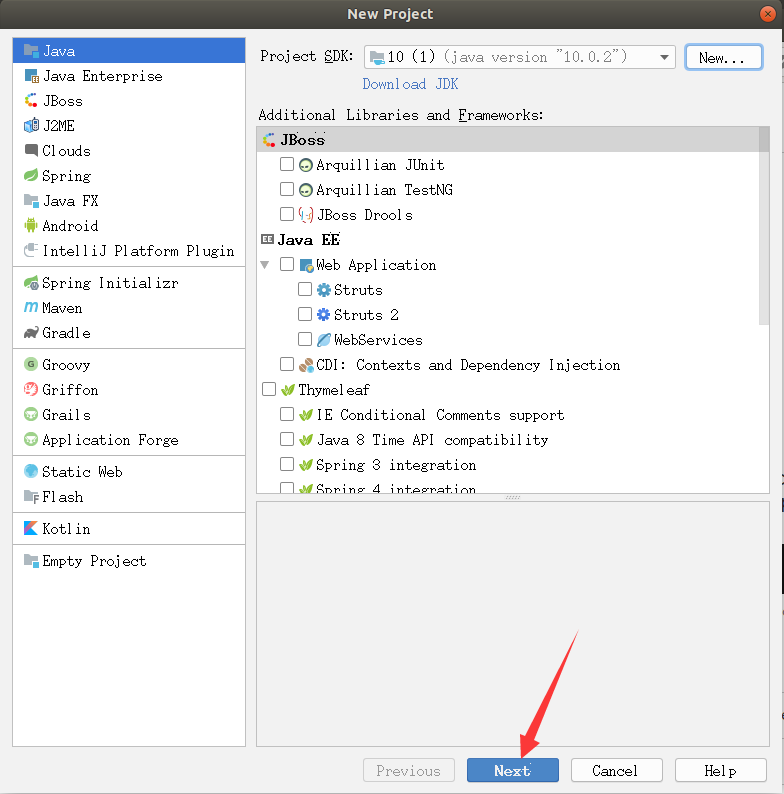Enable the Struts 2 checkbox
The height and width of the screenshot is (794, 784).
pos(305,314)
